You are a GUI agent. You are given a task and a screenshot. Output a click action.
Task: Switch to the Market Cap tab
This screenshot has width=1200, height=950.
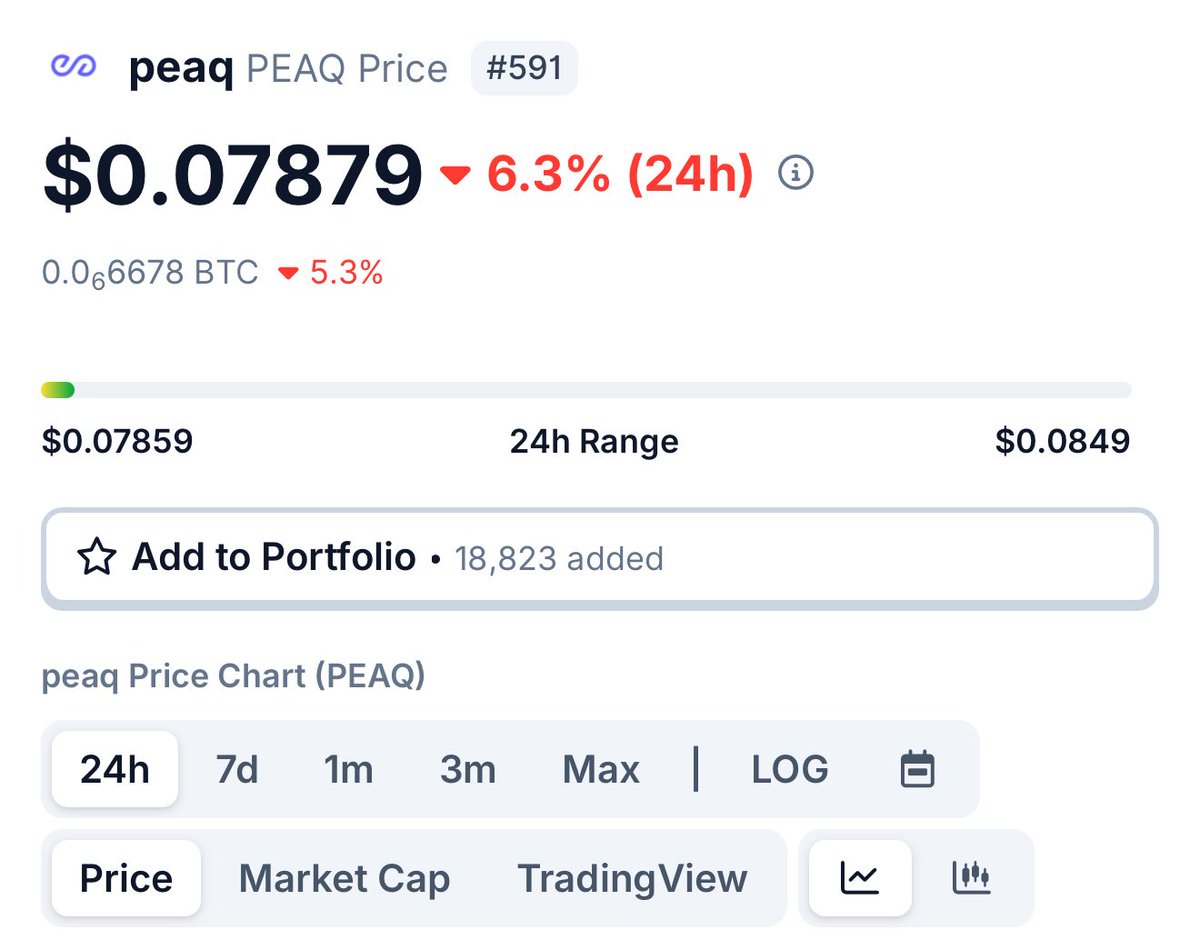344,878
